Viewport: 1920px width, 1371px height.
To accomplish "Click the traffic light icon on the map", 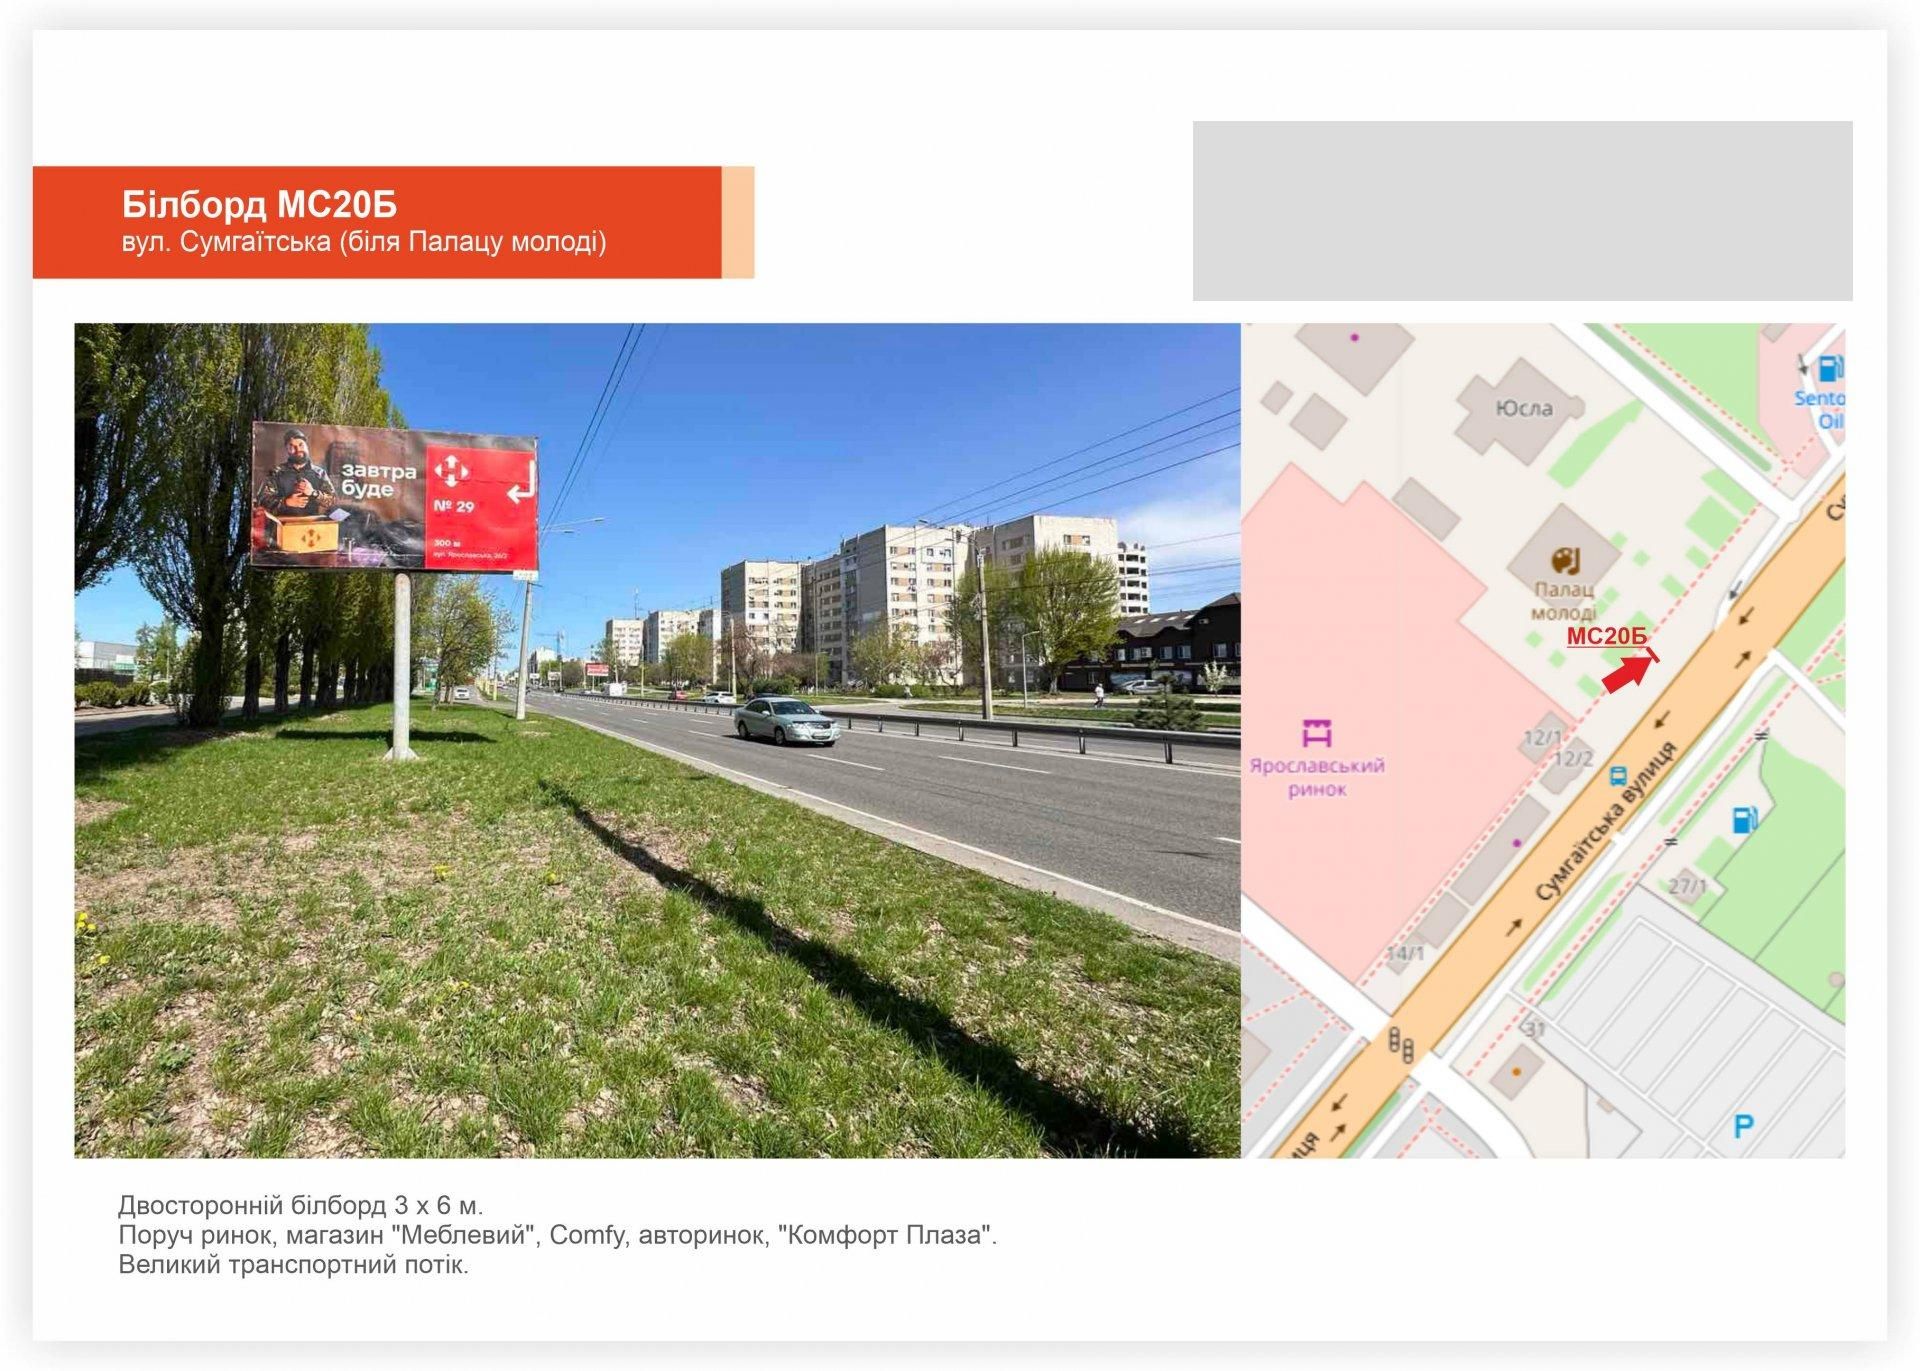I will pyautogui.click(x=1401, y=1046).
